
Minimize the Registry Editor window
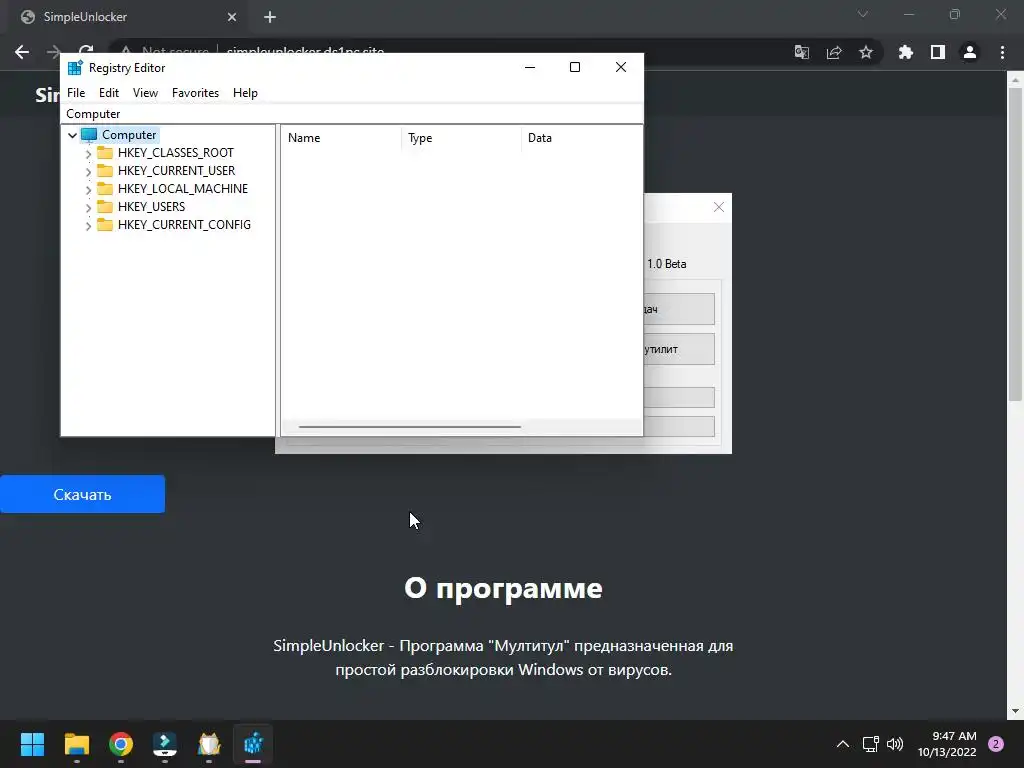530,67
